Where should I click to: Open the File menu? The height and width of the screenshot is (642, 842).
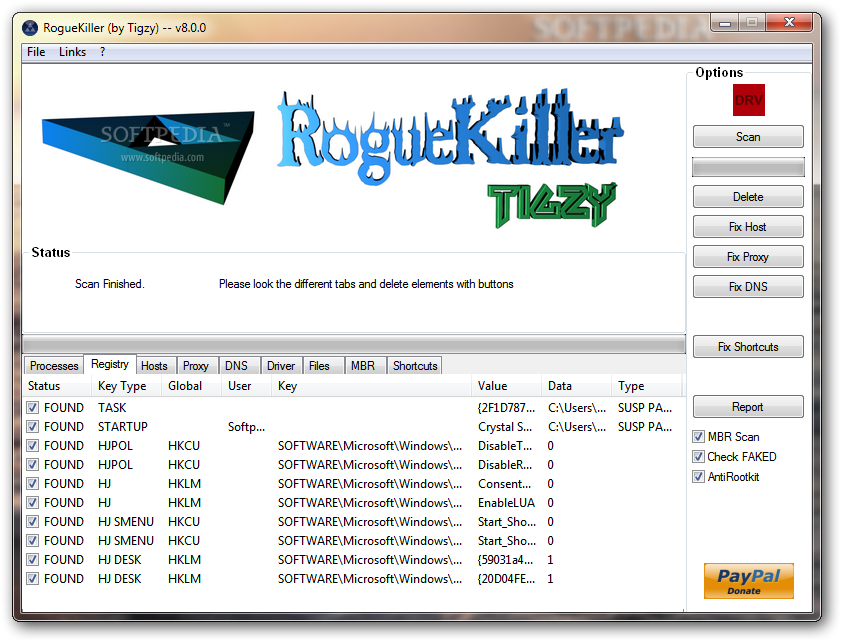[x=36, y=52]
